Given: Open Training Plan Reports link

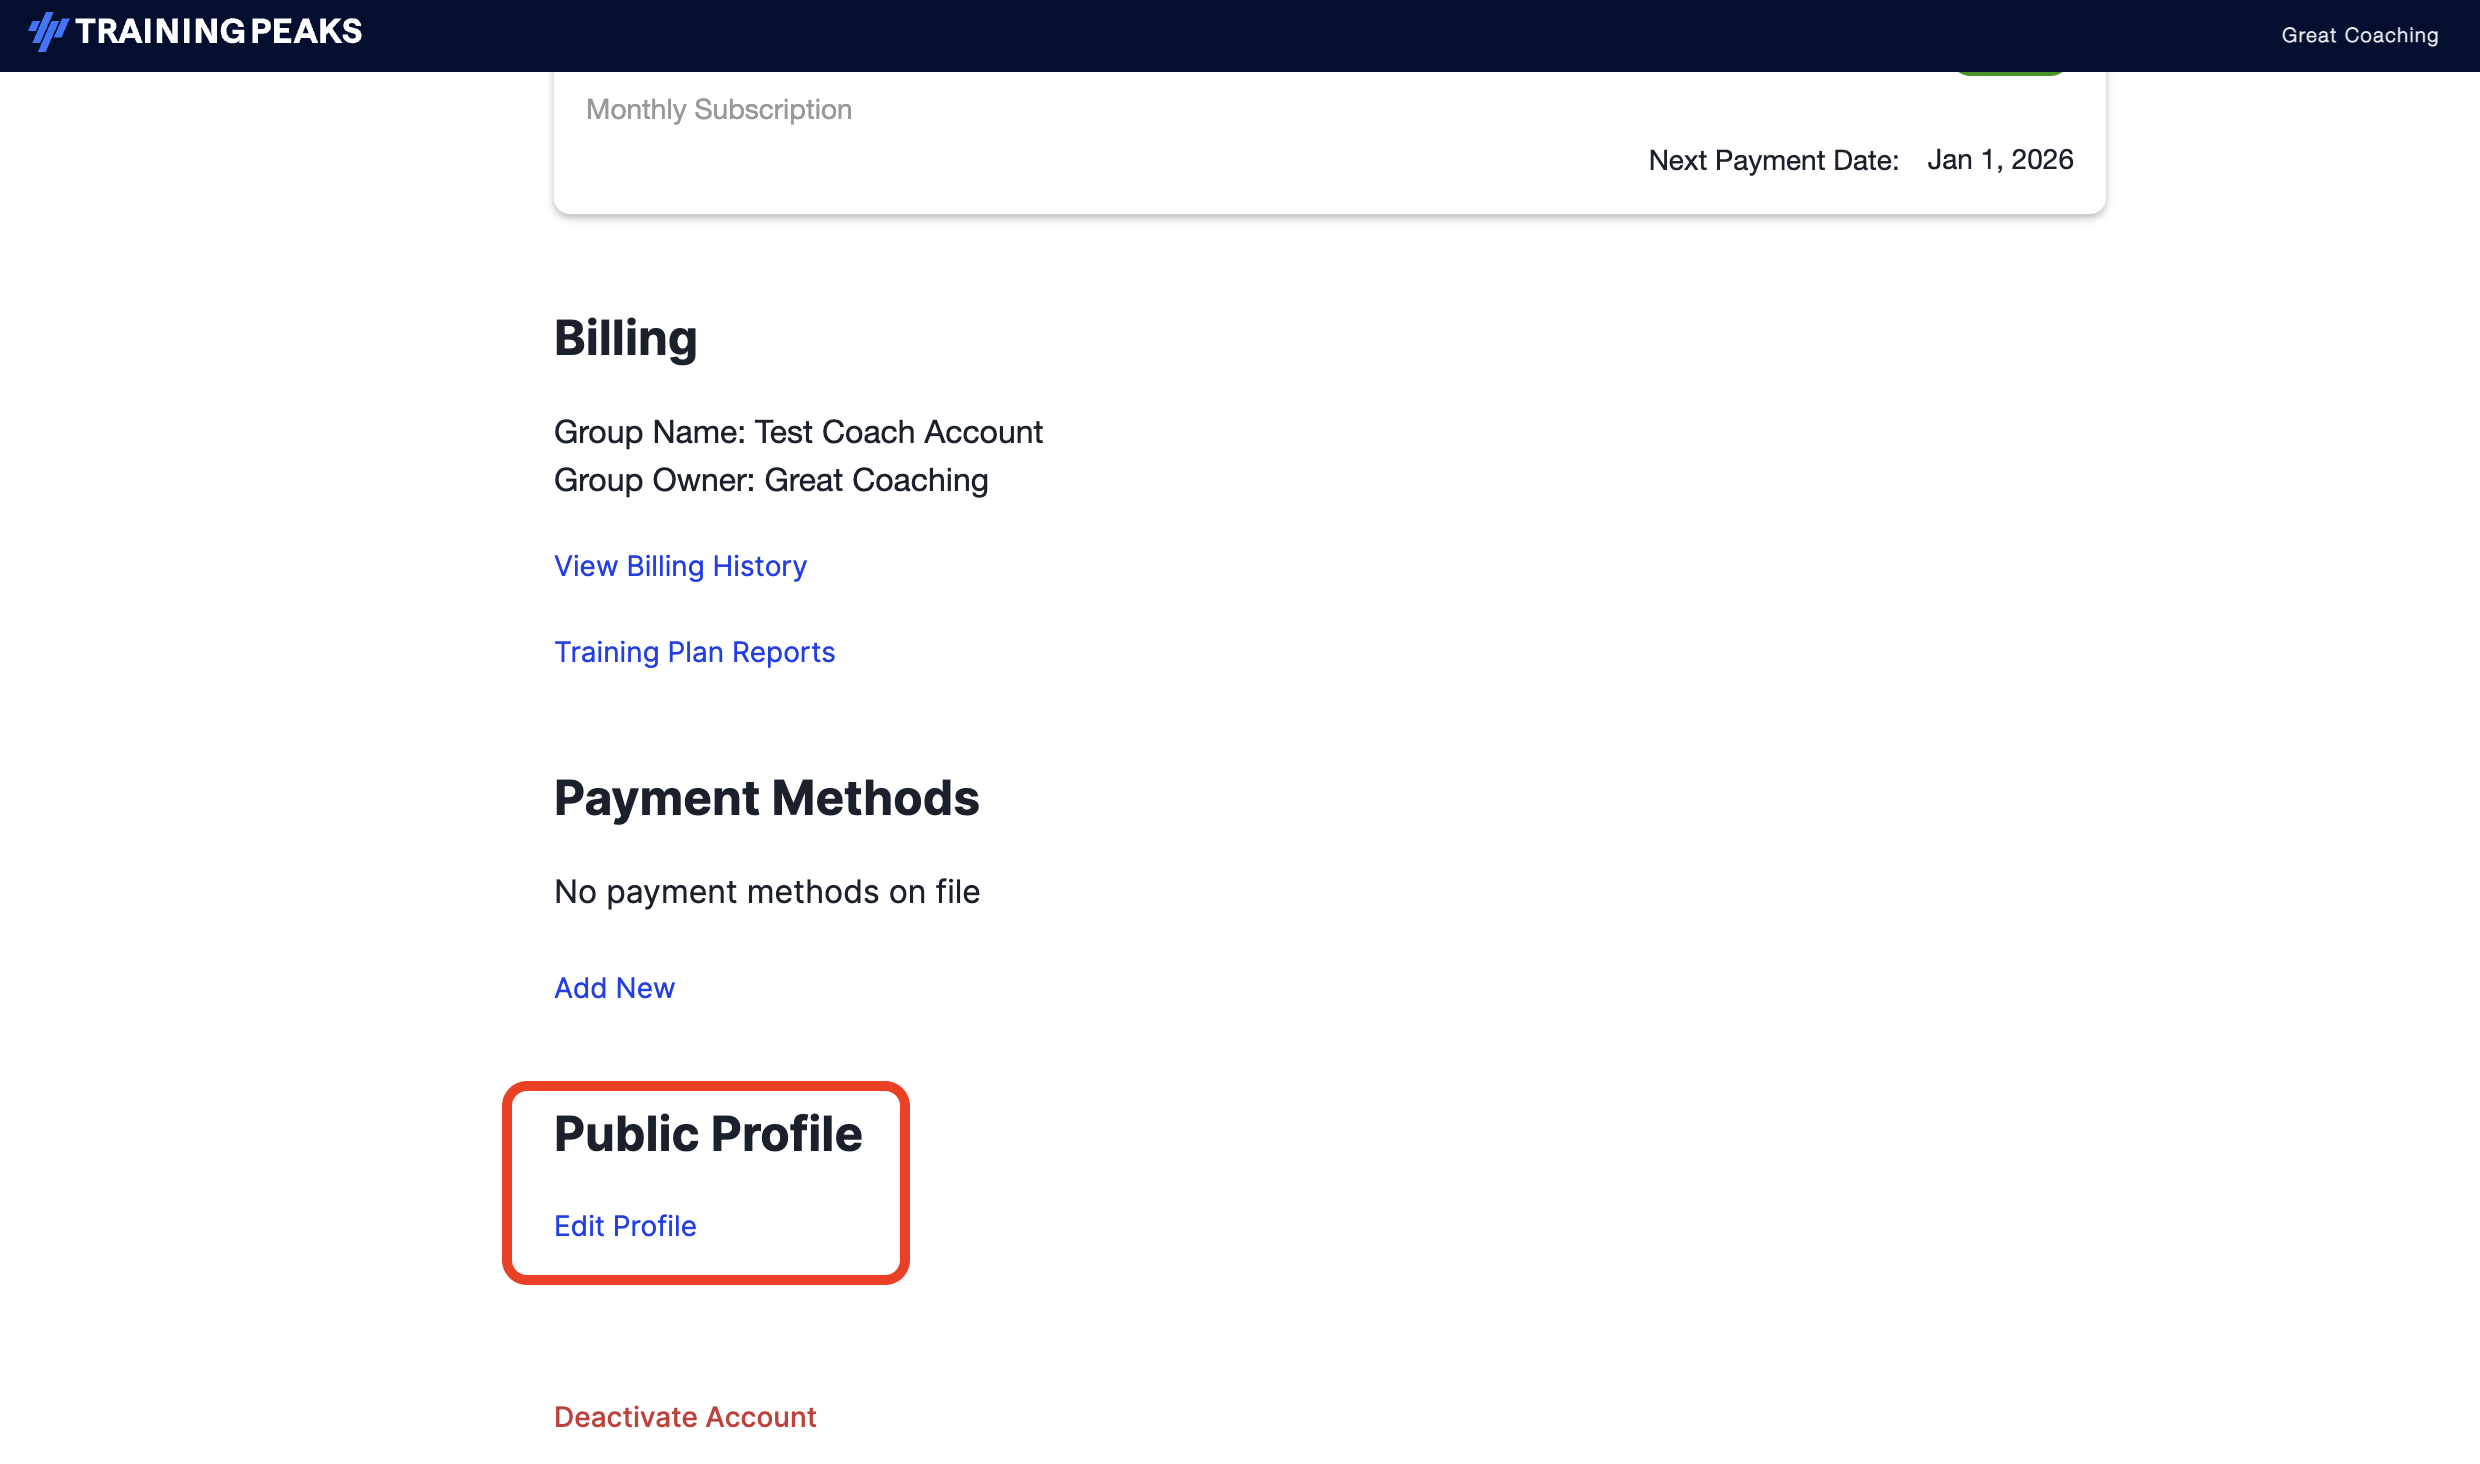Looking at the screenshot, I should click(694, 652).
